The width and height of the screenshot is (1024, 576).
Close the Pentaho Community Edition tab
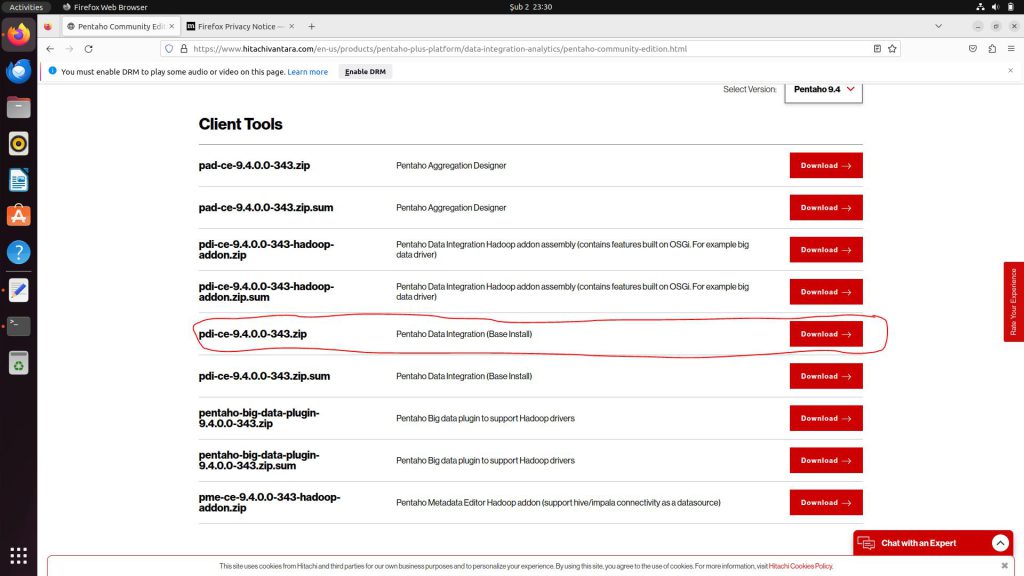[172, 27]
